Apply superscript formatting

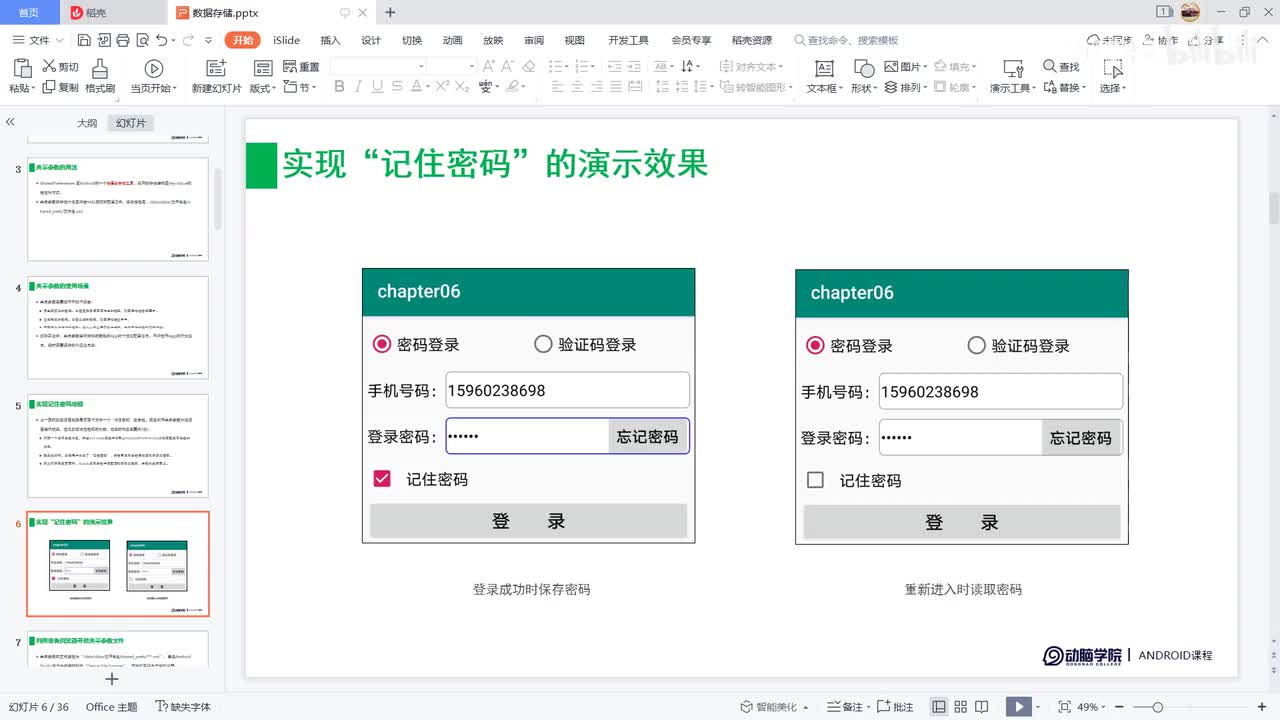[x=442, y=87]
